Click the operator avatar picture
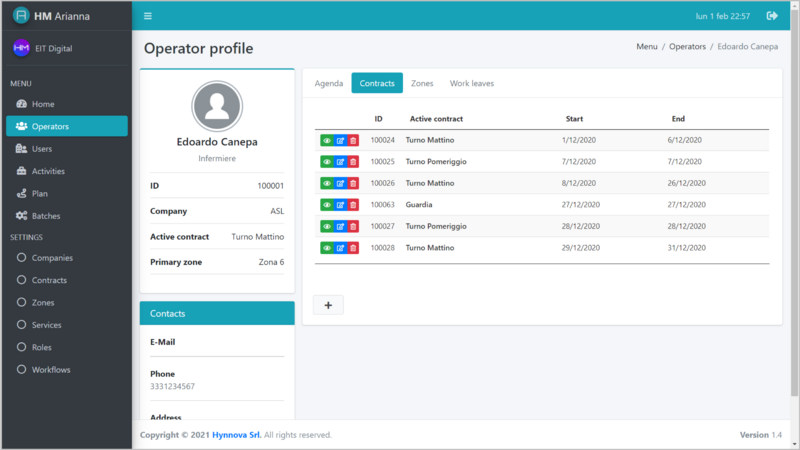This screenshot has height=450, width=800. pyautogui.click(x=217, y=107)
